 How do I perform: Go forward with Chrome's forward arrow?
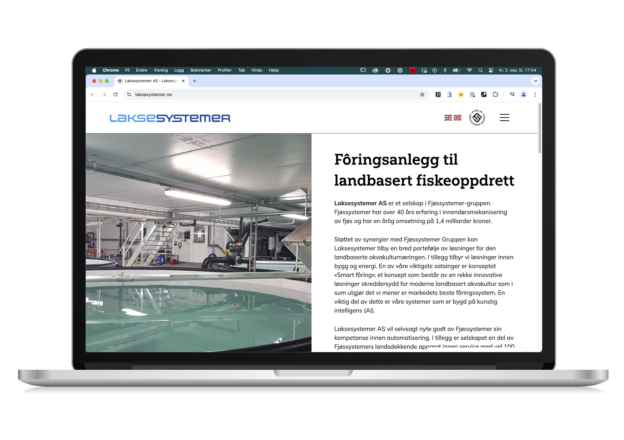pos(104,95)
